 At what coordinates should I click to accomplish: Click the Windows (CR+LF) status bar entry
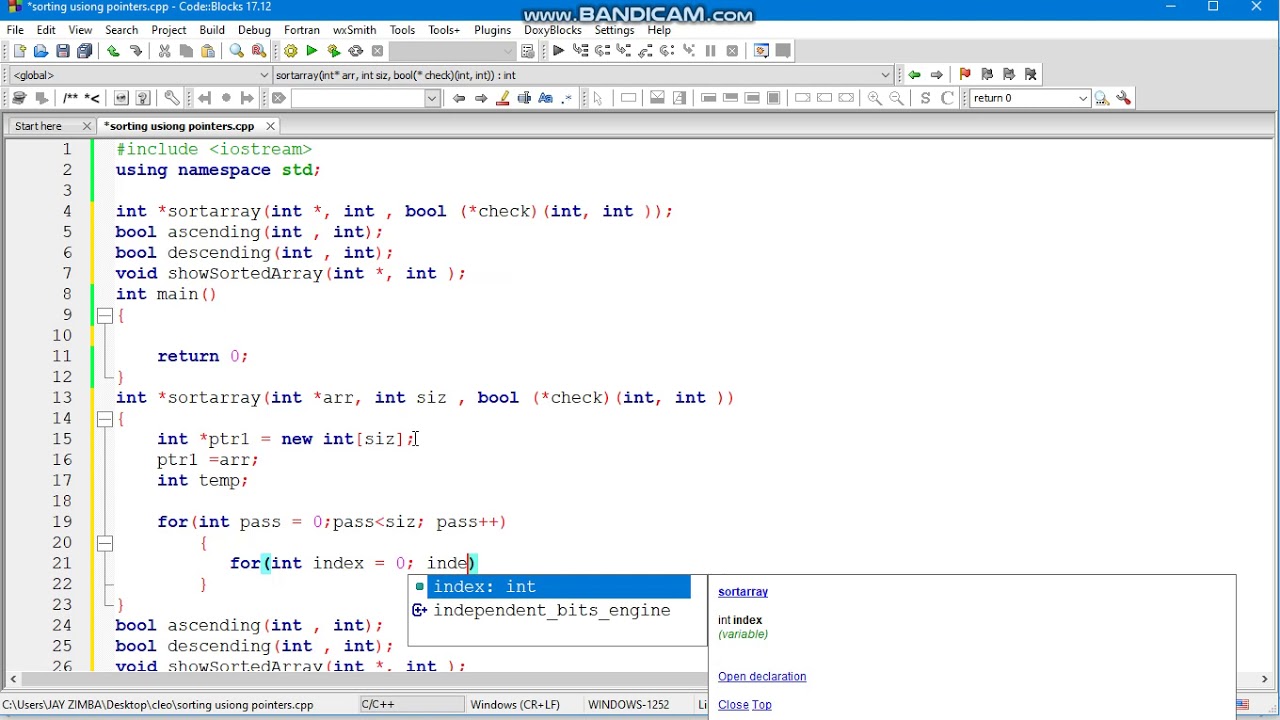click(x=515, y=705)
